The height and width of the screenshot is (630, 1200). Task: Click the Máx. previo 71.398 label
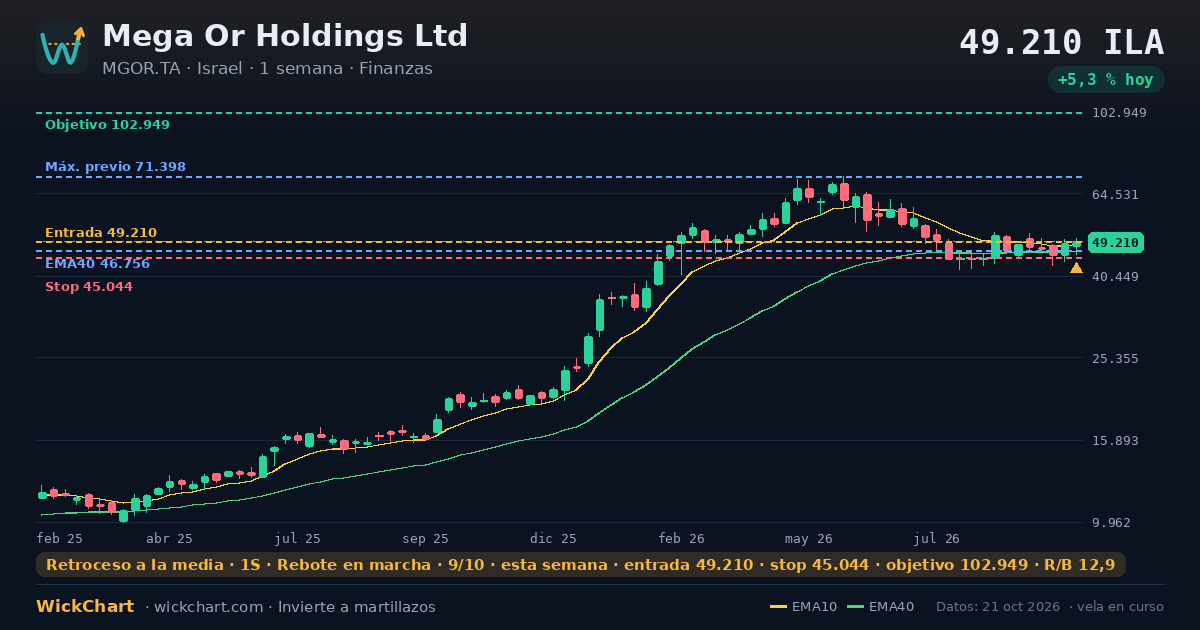pyautogui.click(x=115, y=167)
